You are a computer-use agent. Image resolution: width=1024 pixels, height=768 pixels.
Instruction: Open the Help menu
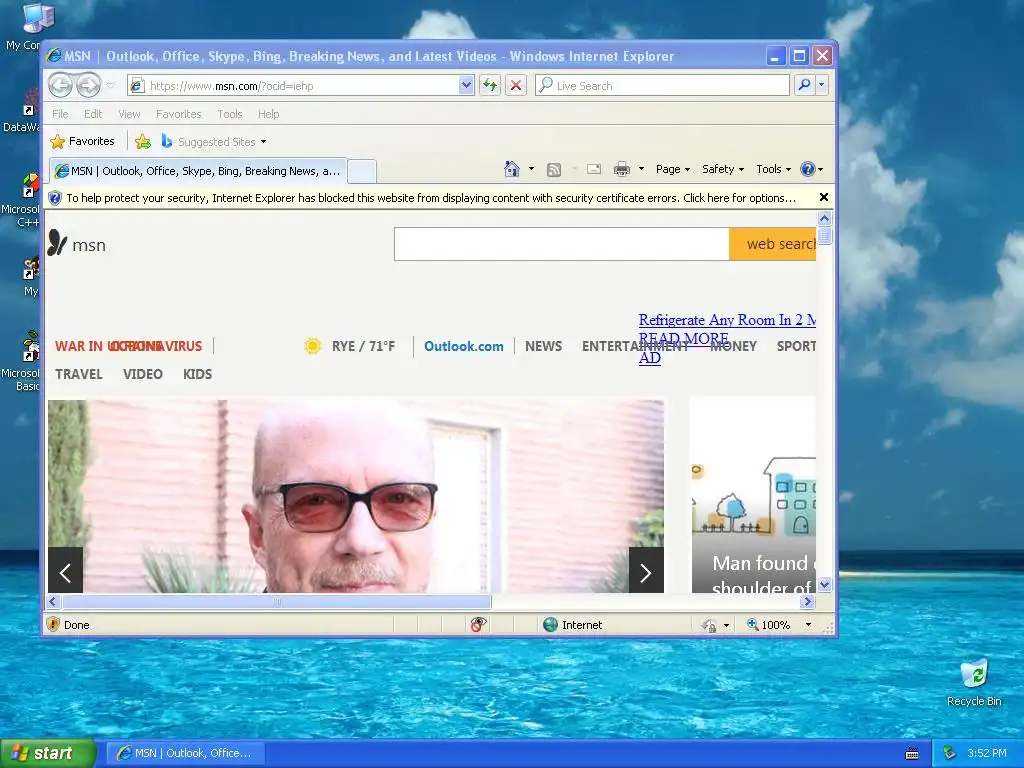click(268, 114)
